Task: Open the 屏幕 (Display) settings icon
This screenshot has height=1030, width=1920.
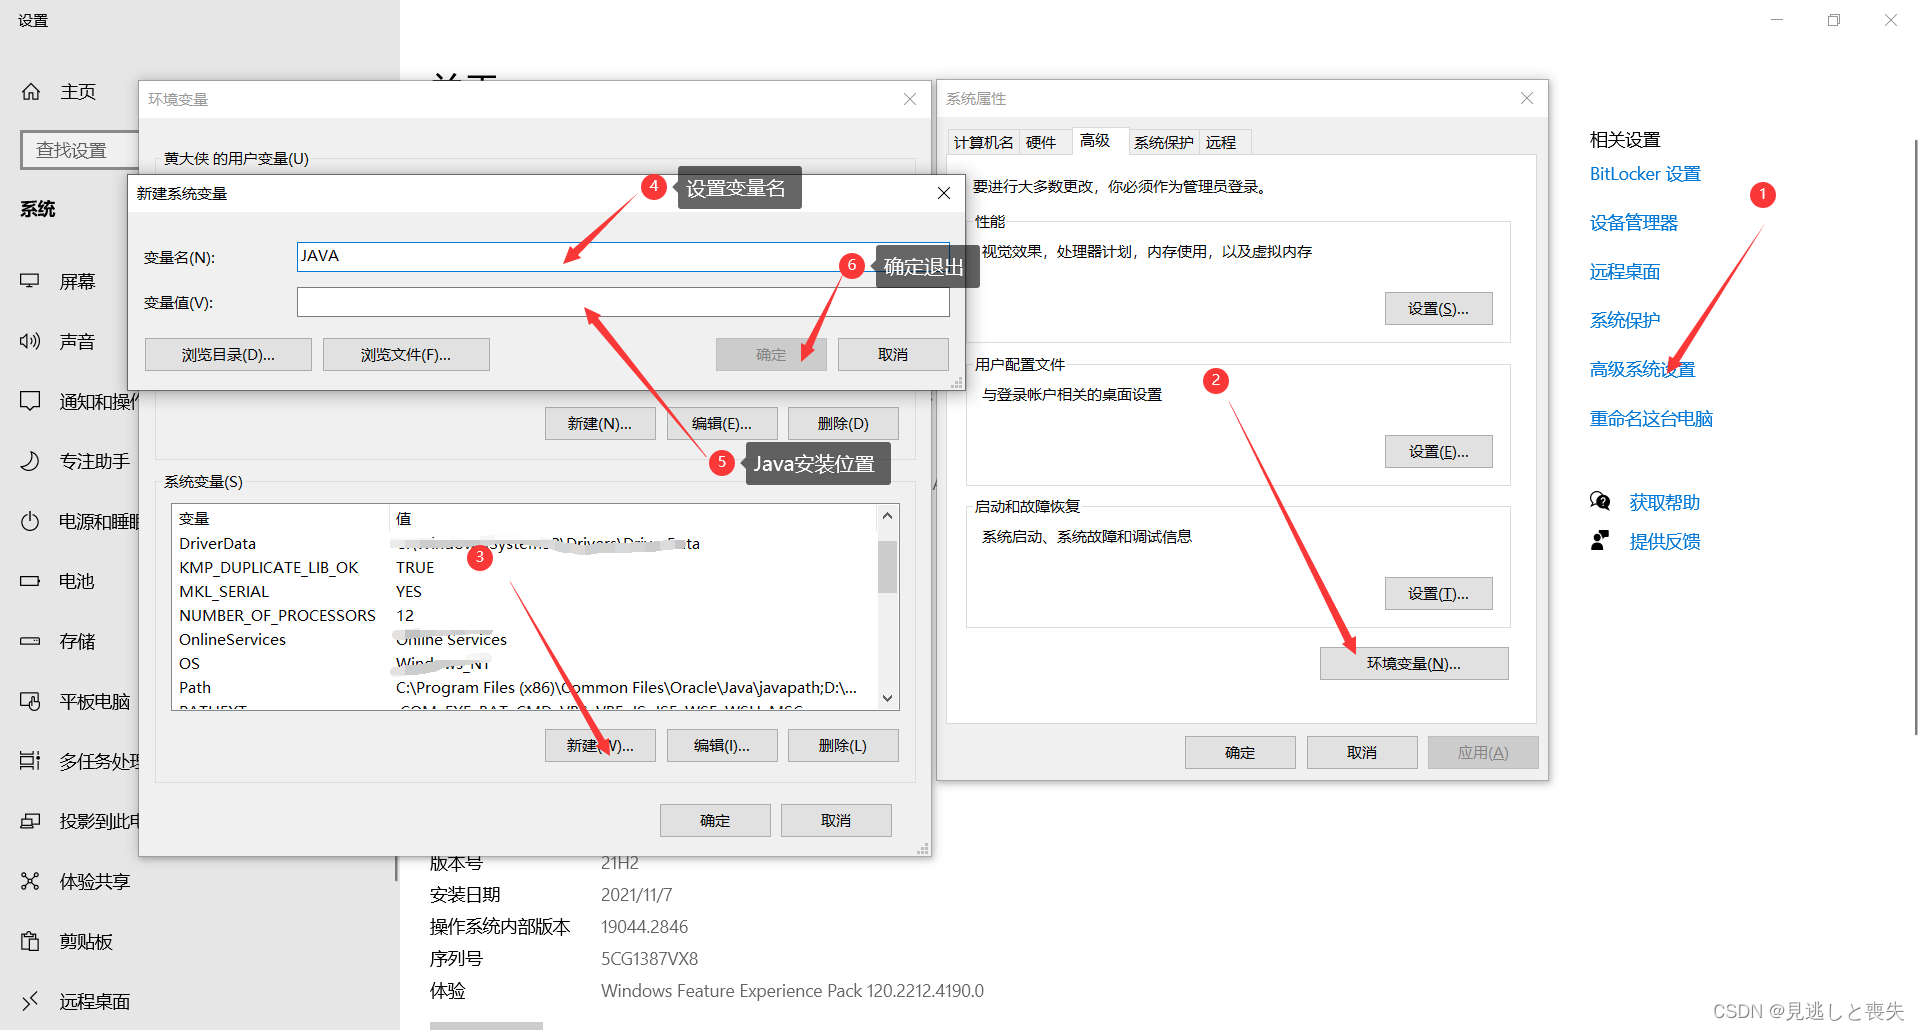Action: pyautogui.click(x=30, y=281)
